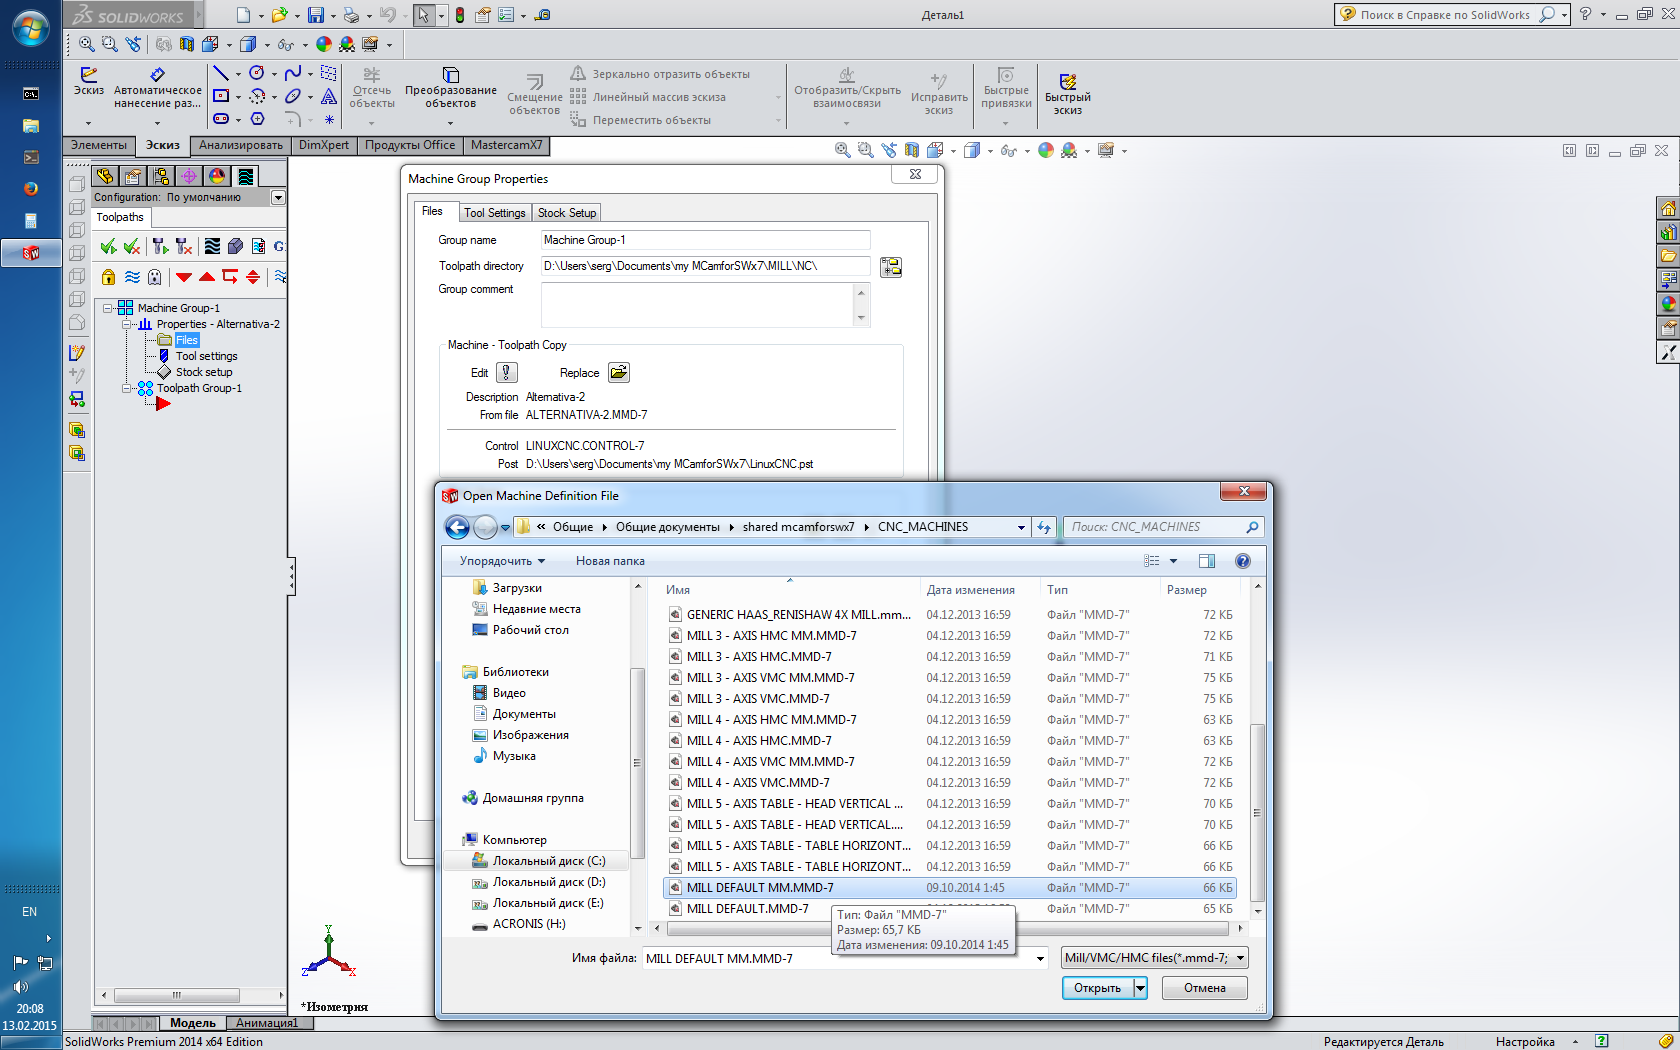
Task: Expand the address bar path dropdown
Action: [x=1021, y=527]
